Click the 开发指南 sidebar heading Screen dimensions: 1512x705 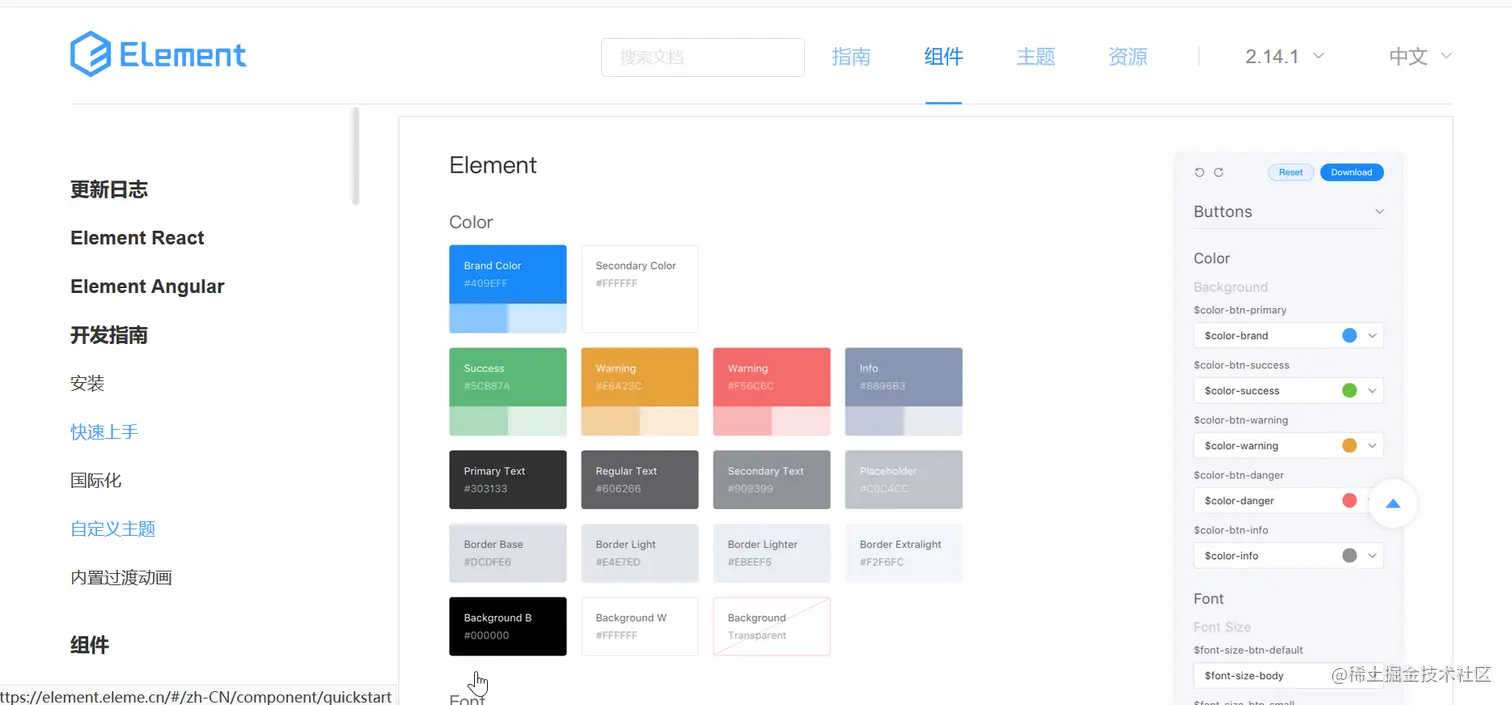(x=109, y=335)
